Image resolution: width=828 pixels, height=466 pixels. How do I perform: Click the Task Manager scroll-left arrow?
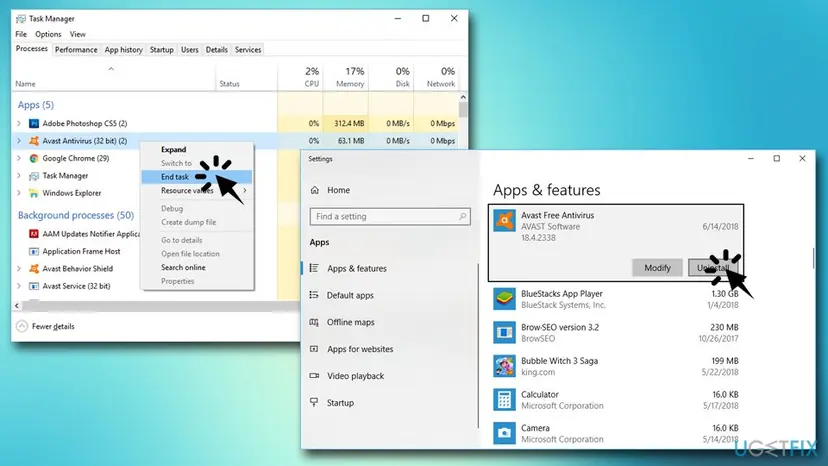(17, 305)
